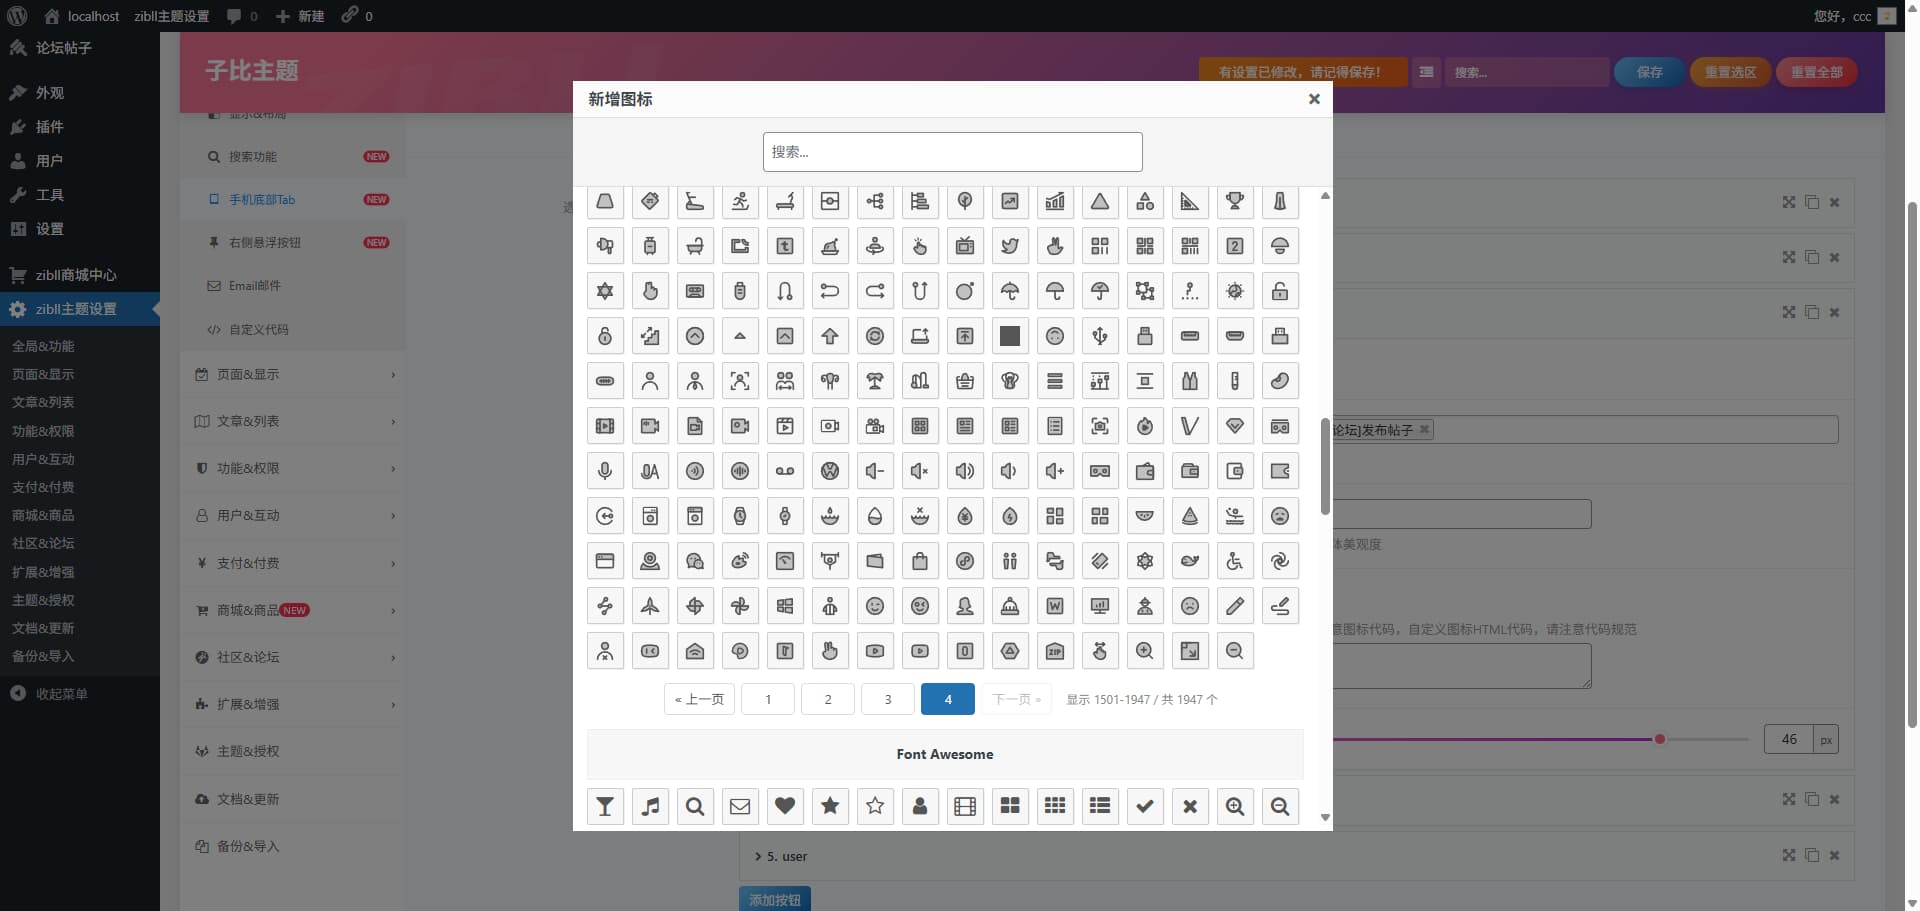Adjust the icon size slider

pos(1659,739)
